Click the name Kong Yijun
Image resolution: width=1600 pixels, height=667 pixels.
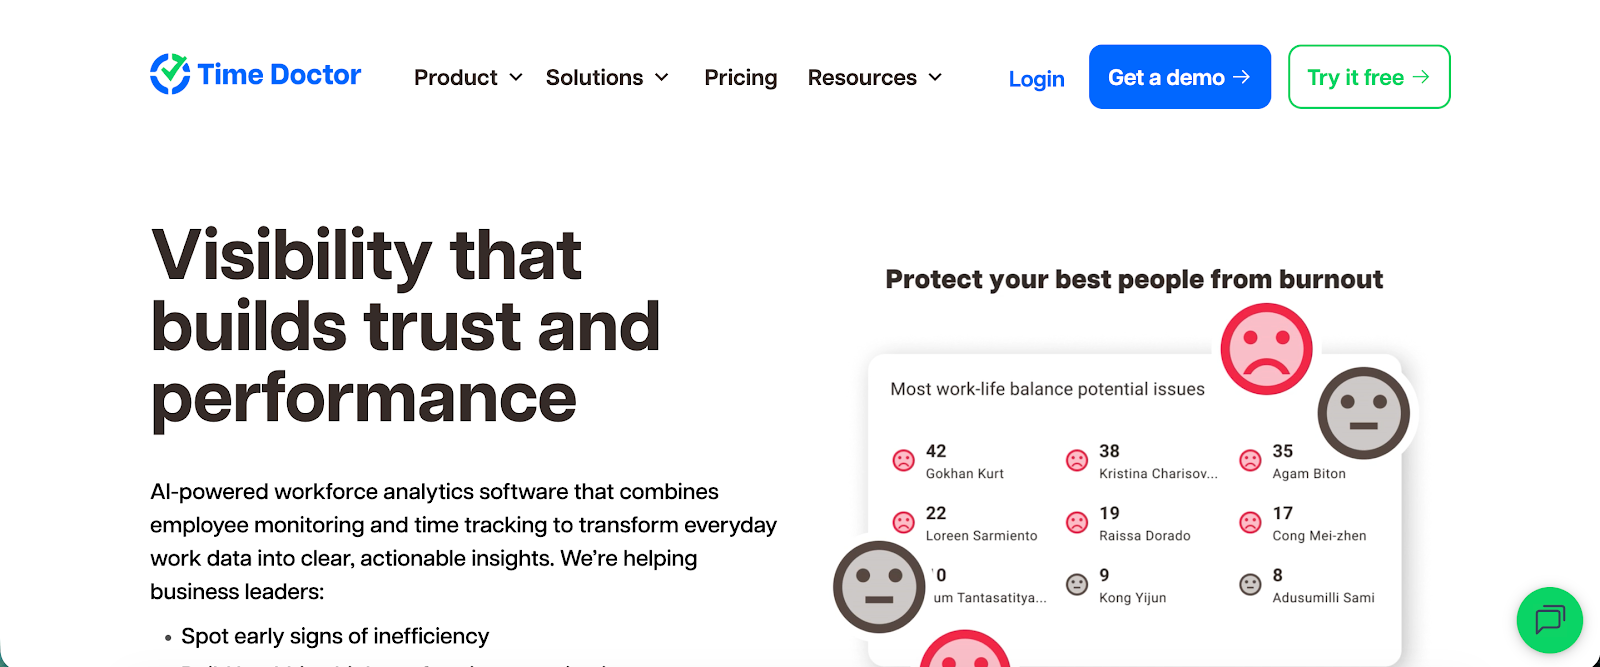tap(1132, 598)
